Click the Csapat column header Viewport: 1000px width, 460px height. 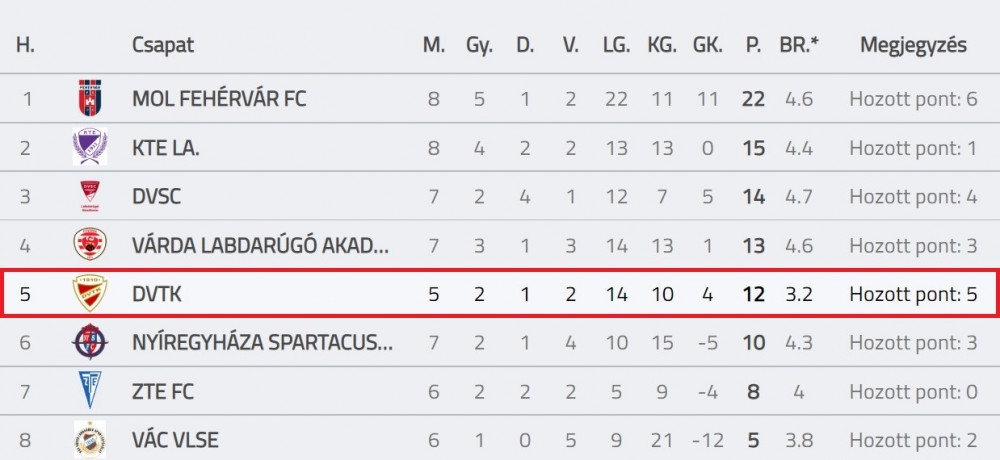click(x=163, y=45)
